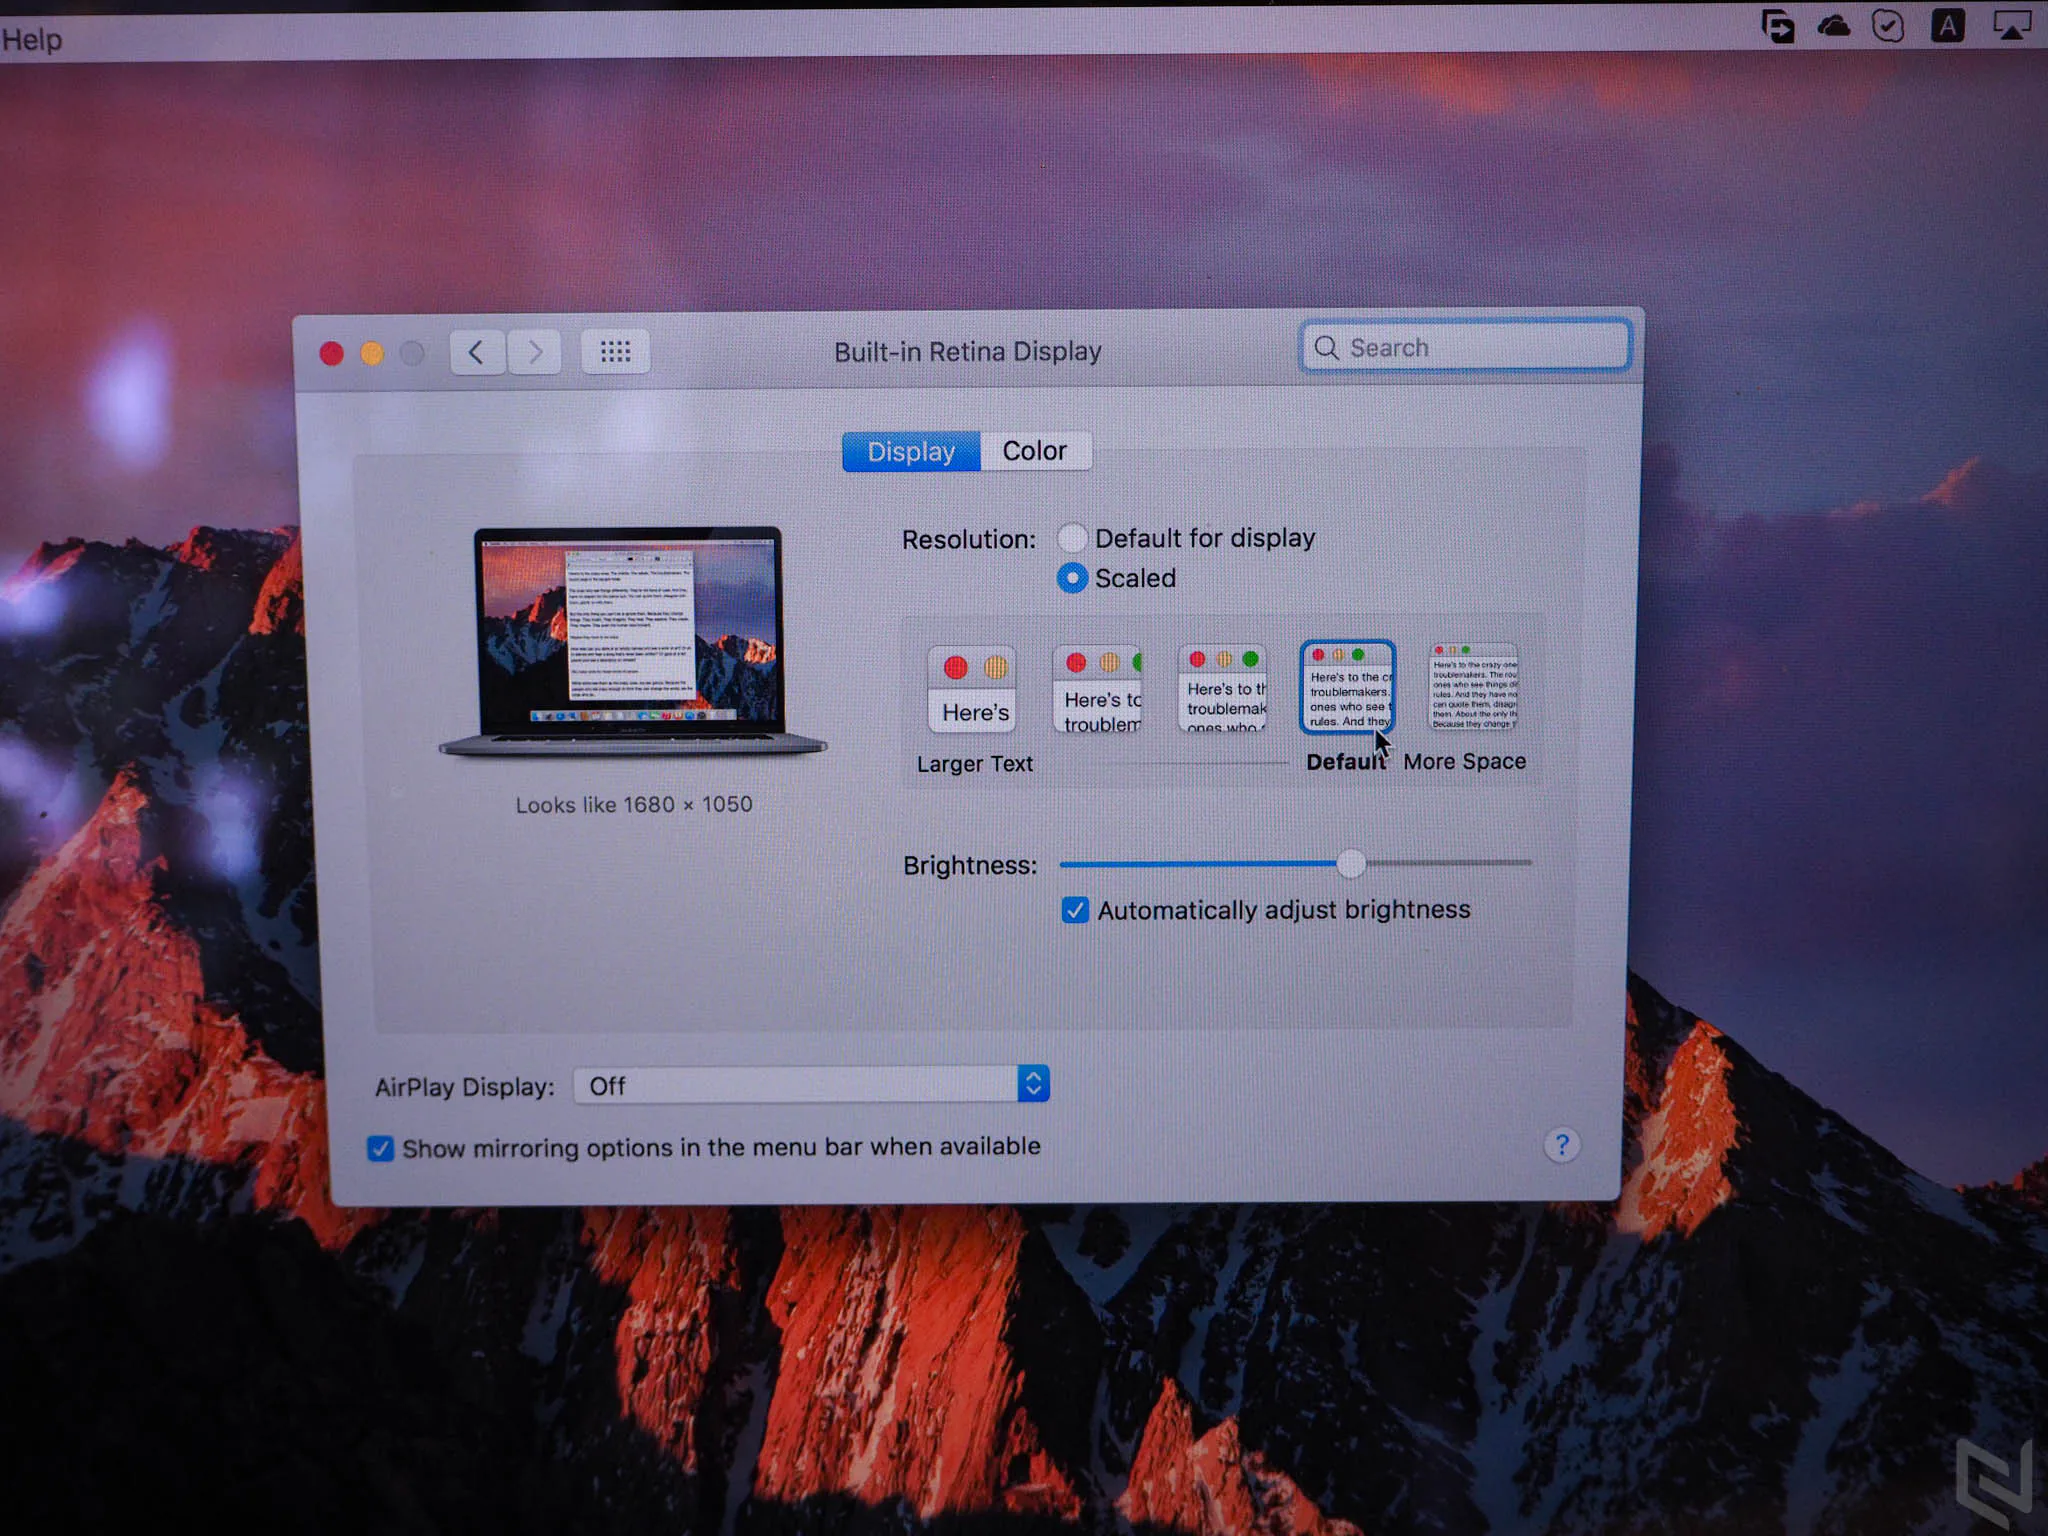Click the clock checkmark menu bar icon
Screen dimensions: 2048x1536
click(1888, 25)
